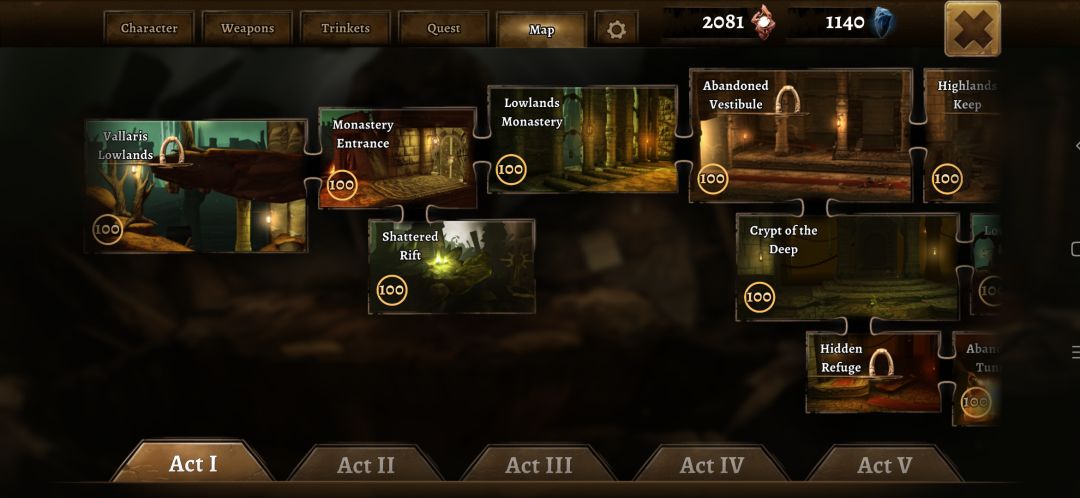Open the Highlands Keep map tile

tap(962, 135)
